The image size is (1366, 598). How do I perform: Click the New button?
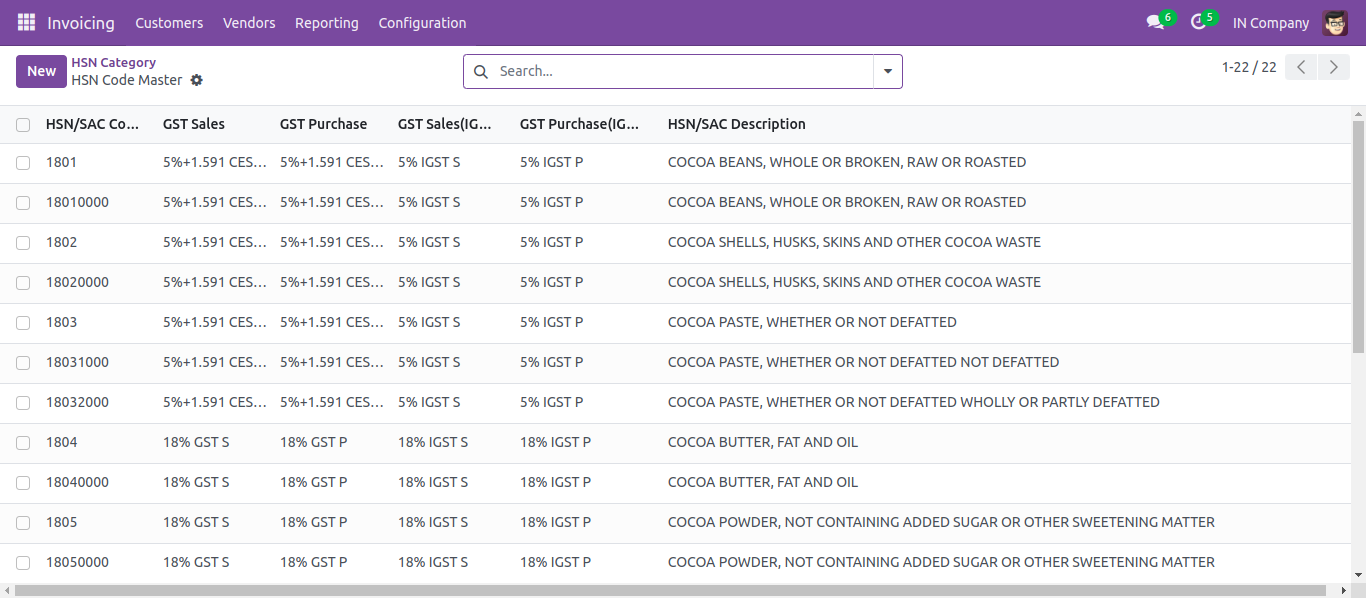[41, 71]
